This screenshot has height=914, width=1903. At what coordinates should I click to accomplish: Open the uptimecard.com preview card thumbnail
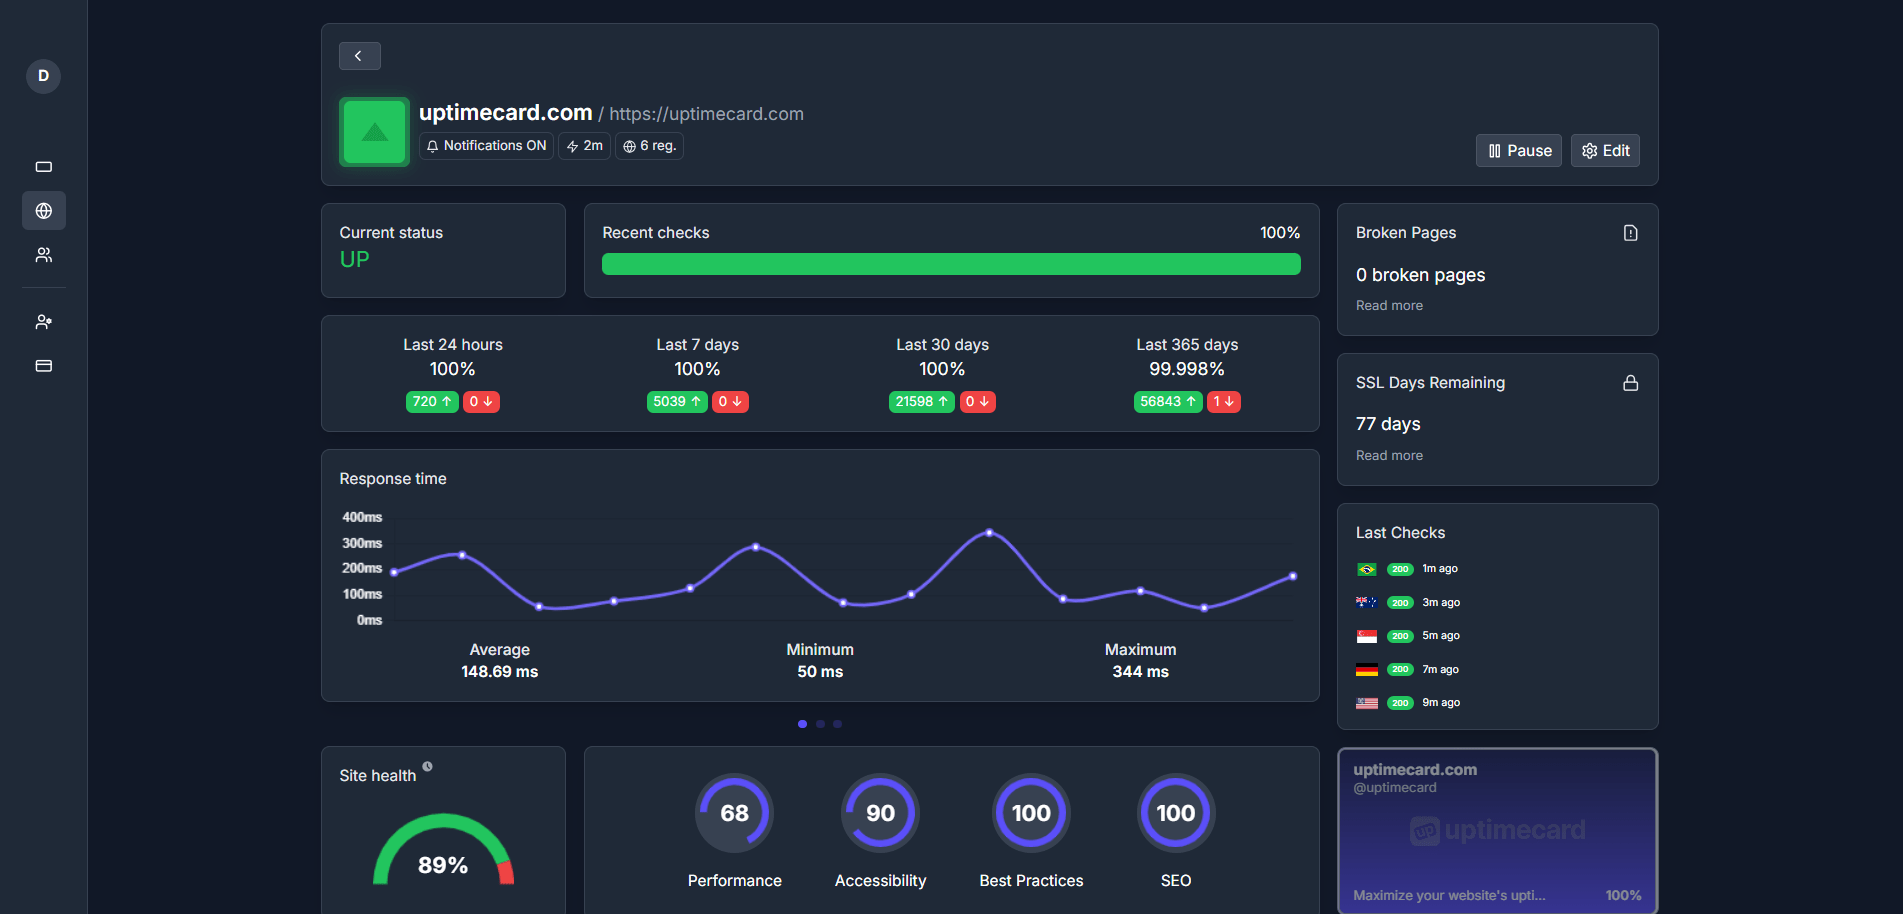1497,832
